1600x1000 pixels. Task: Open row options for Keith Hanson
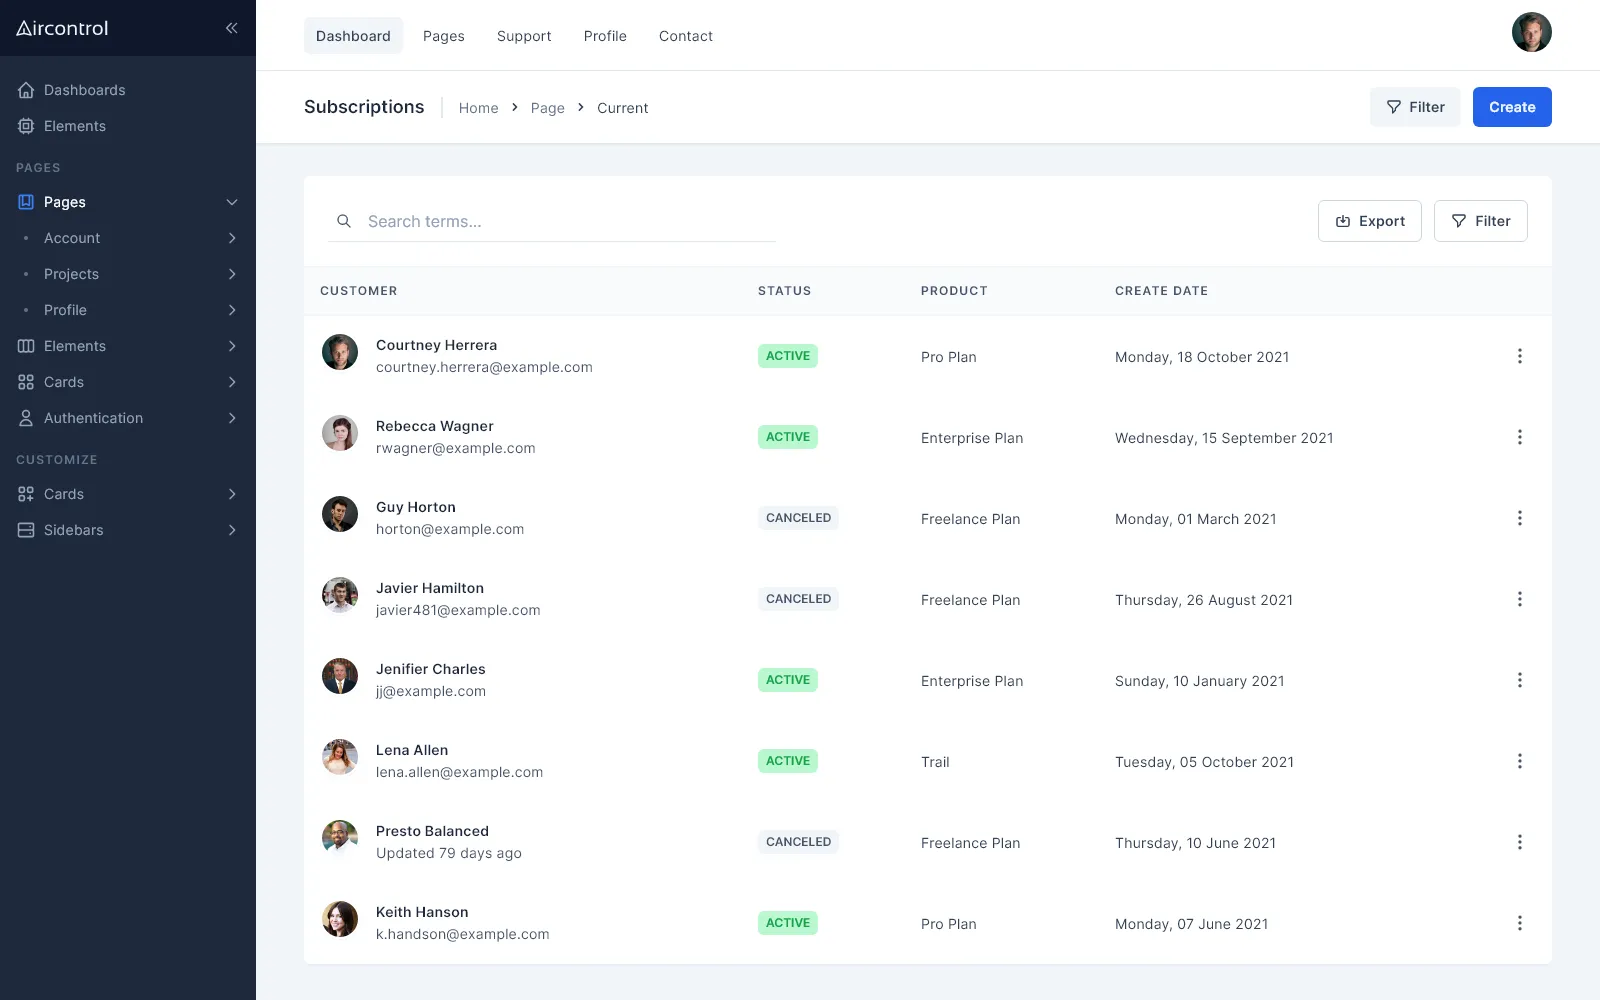pos(1519,923)
